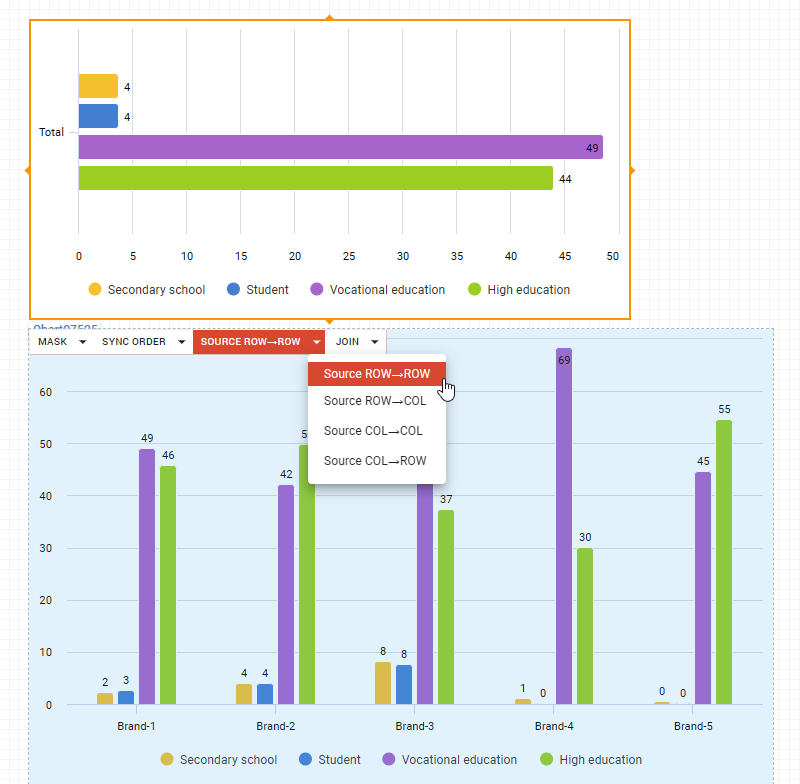The width and height of the screenshot is (800, 784).
Task: Click the green High education legend dot in bottom chart
Action: tap(546, 760)
